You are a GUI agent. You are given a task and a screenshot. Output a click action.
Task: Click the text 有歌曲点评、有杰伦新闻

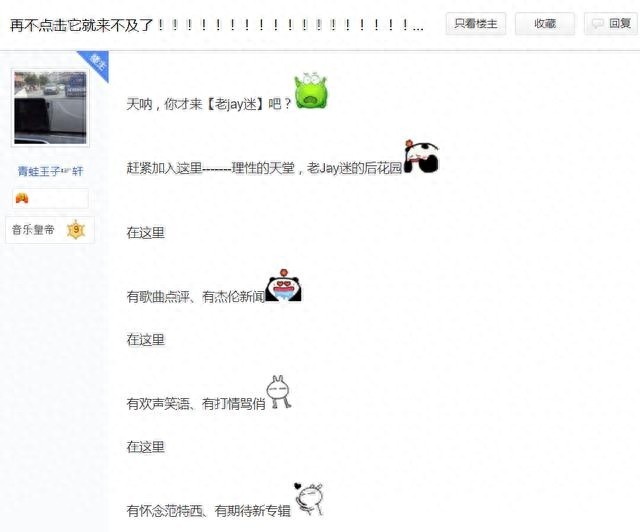coord(196,296)
